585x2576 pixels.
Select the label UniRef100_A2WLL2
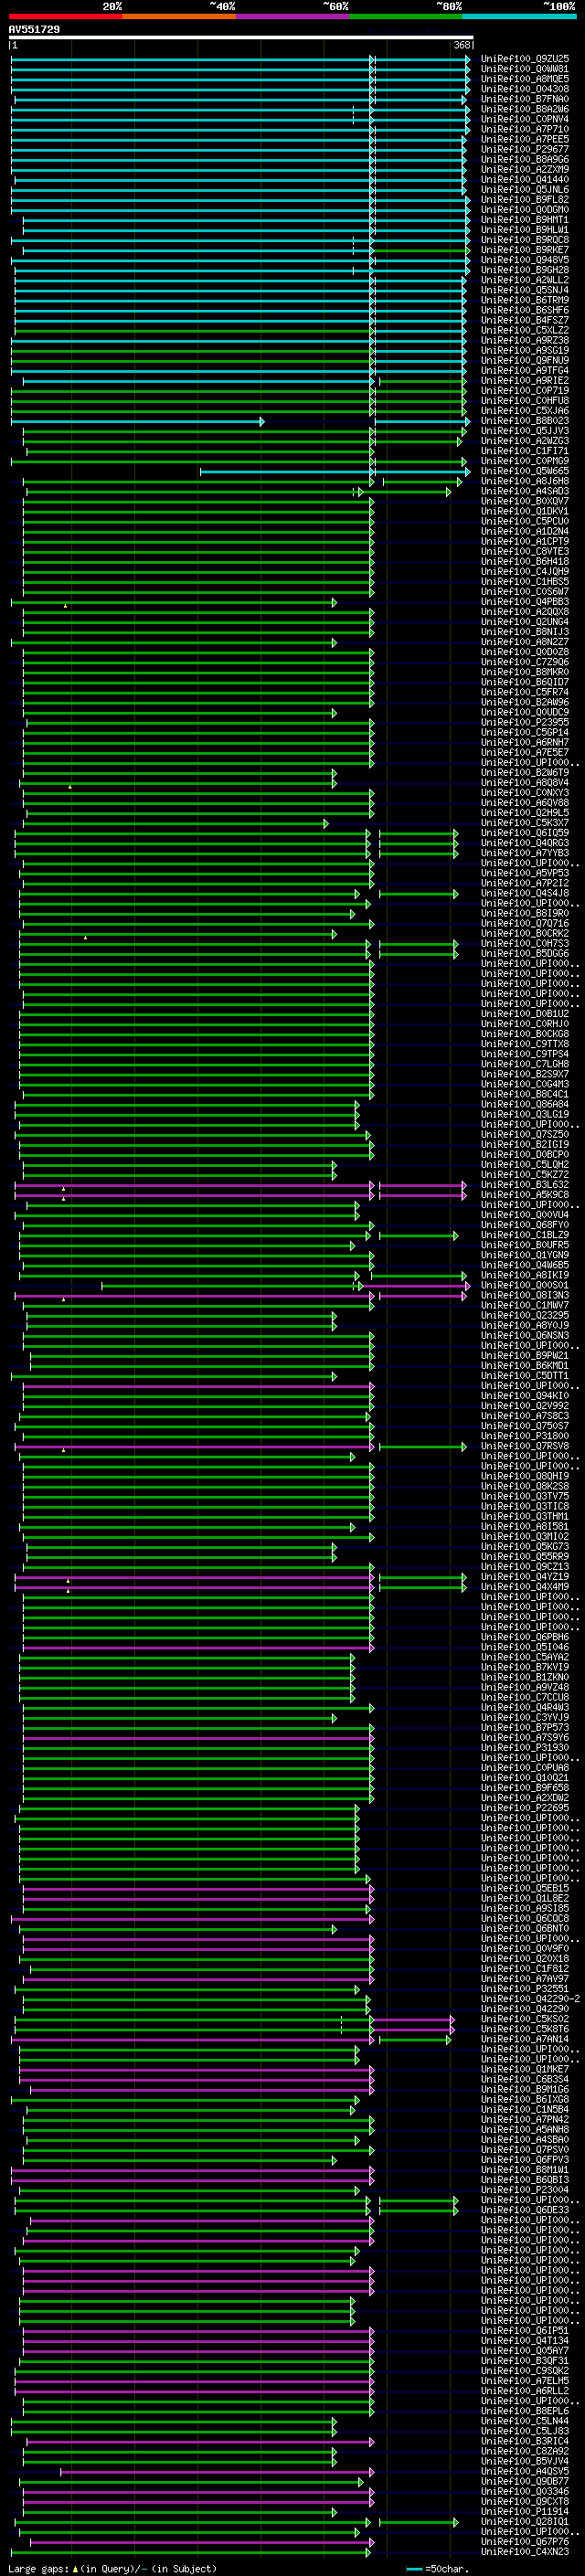point(525,280)
